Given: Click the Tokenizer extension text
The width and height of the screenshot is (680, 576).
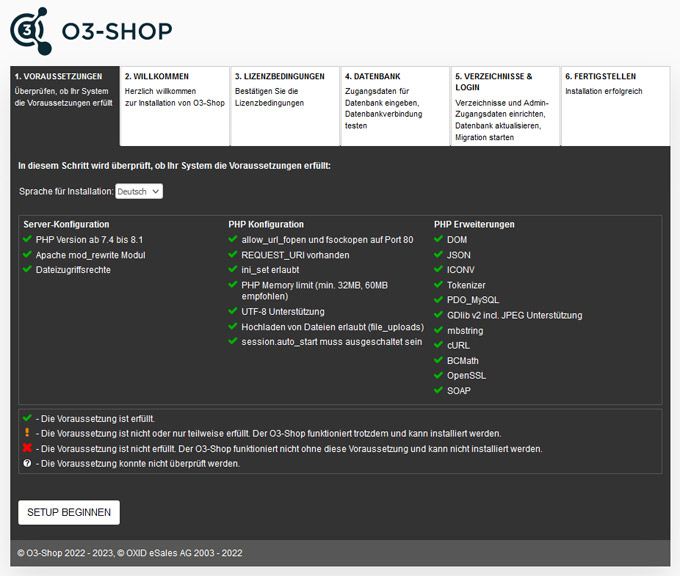Looking at the screenshot, I should click(466, 285).
